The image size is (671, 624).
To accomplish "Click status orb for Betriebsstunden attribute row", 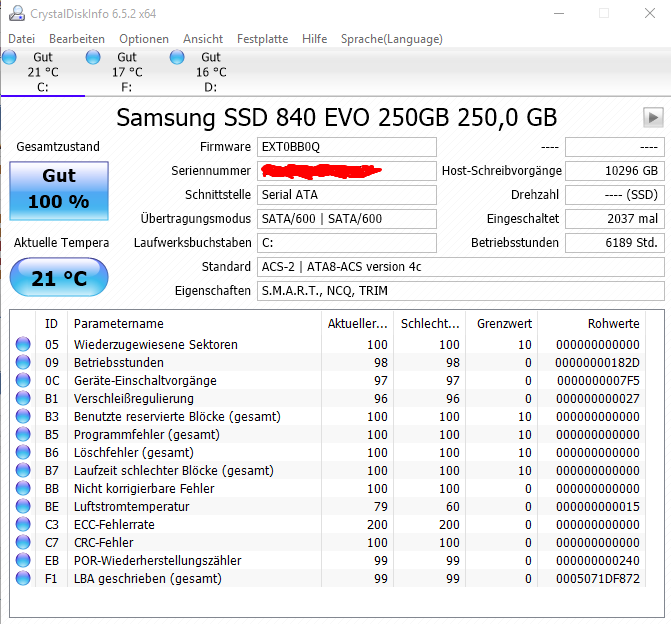I will click(x=23, y=362).
